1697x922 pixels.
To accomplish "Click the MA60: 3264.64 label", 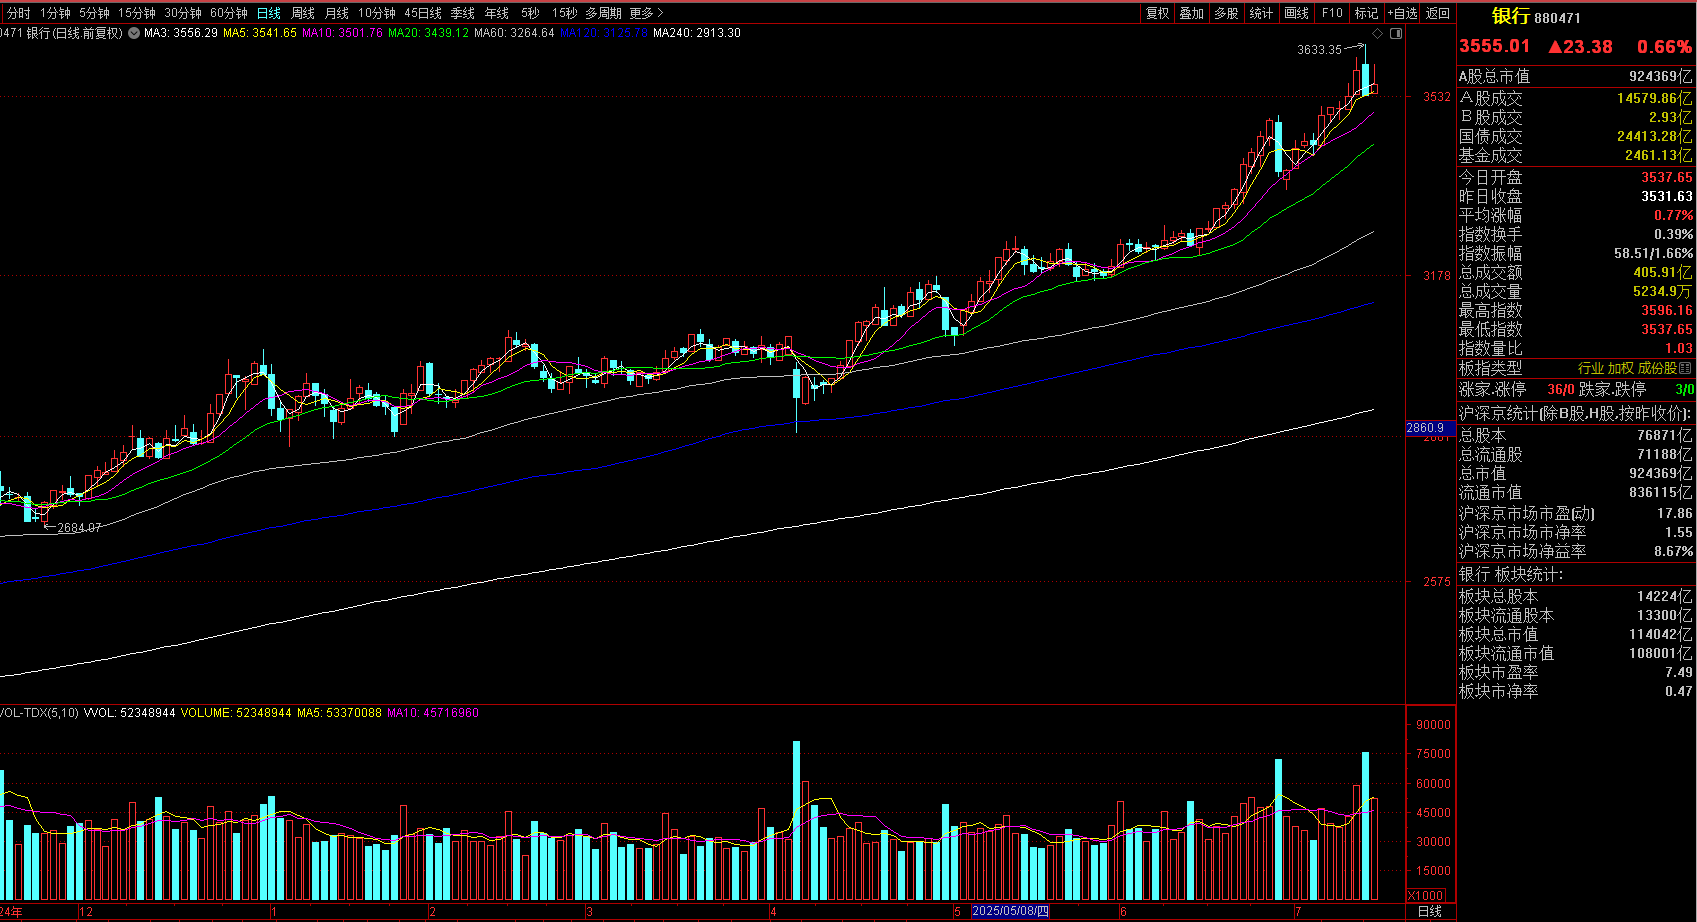I will (x=514, y=33).
